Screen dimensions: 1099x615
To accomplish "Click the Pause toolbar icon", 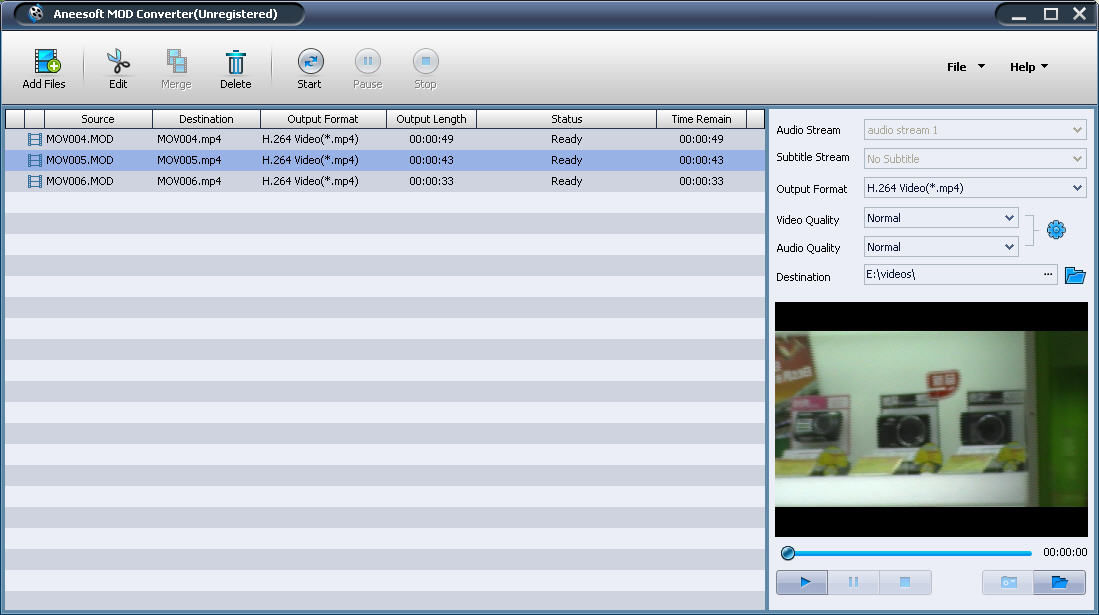I will (367, 61).
